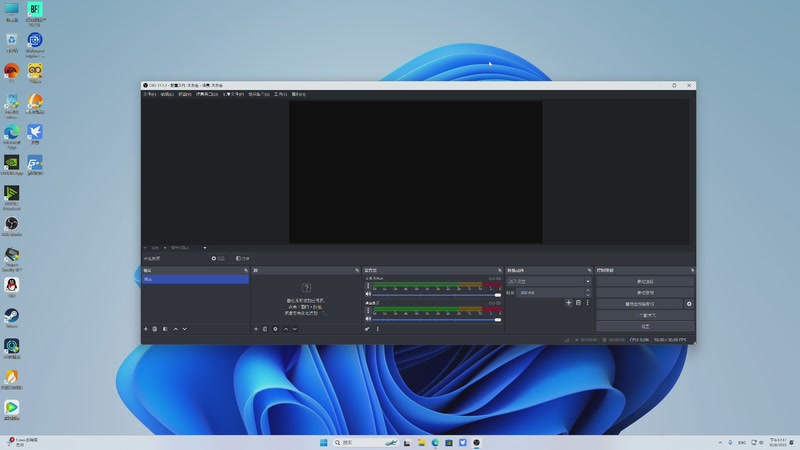Remove source with Sources panel trash icon
The image size is (800, 450).
(x=265, y=329)
